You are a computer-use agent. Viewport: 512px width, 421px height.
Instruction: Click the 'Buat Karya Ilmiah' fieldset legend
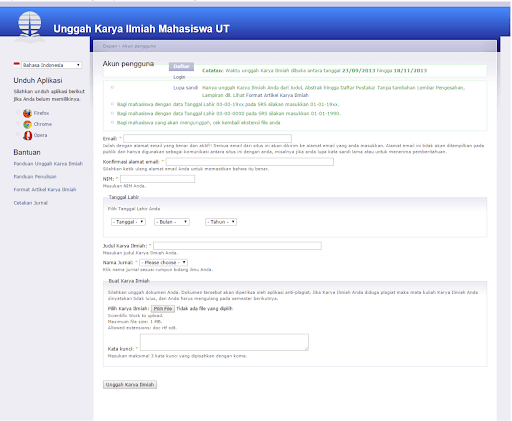[x=129, y=281]
